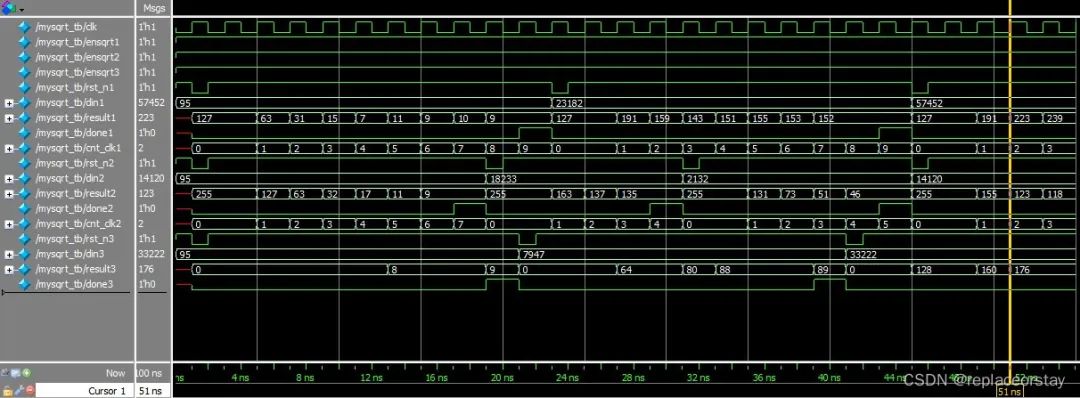This screenshot has height=398, width=1080.
Task: Click the Cursor 1 name field
Action: point(85,390)
